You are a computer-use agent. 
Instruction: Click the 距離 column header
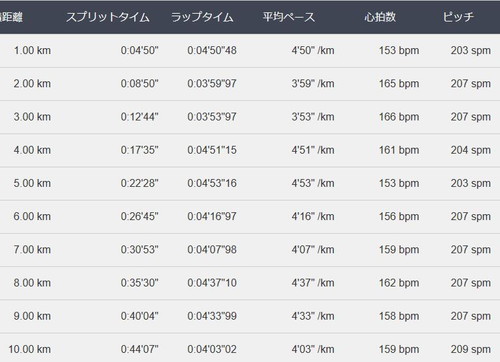point(11,17)
